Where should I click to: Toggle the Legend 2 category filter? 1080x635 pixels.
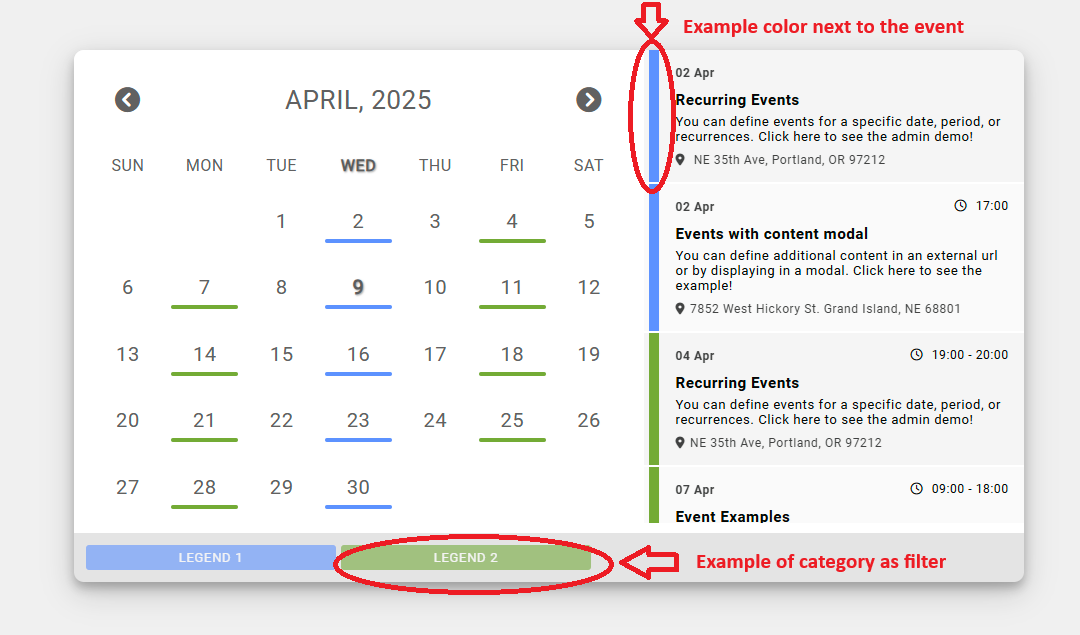pyautogui.click(x=465, y=557)
